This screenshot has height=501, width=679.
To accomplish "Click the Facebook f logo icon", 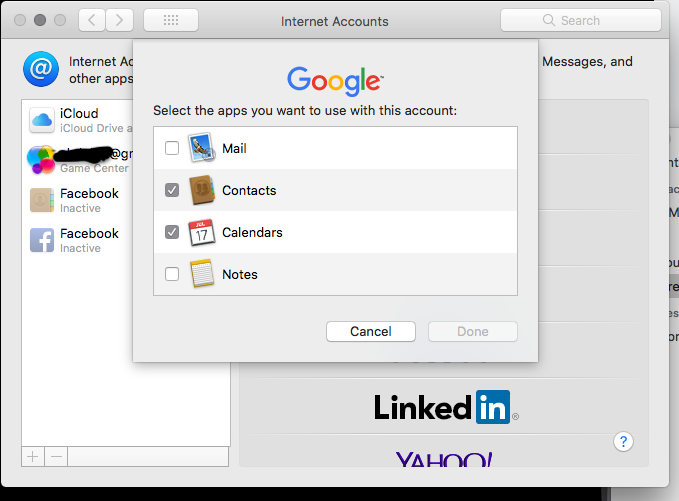I will coord(42,240).
